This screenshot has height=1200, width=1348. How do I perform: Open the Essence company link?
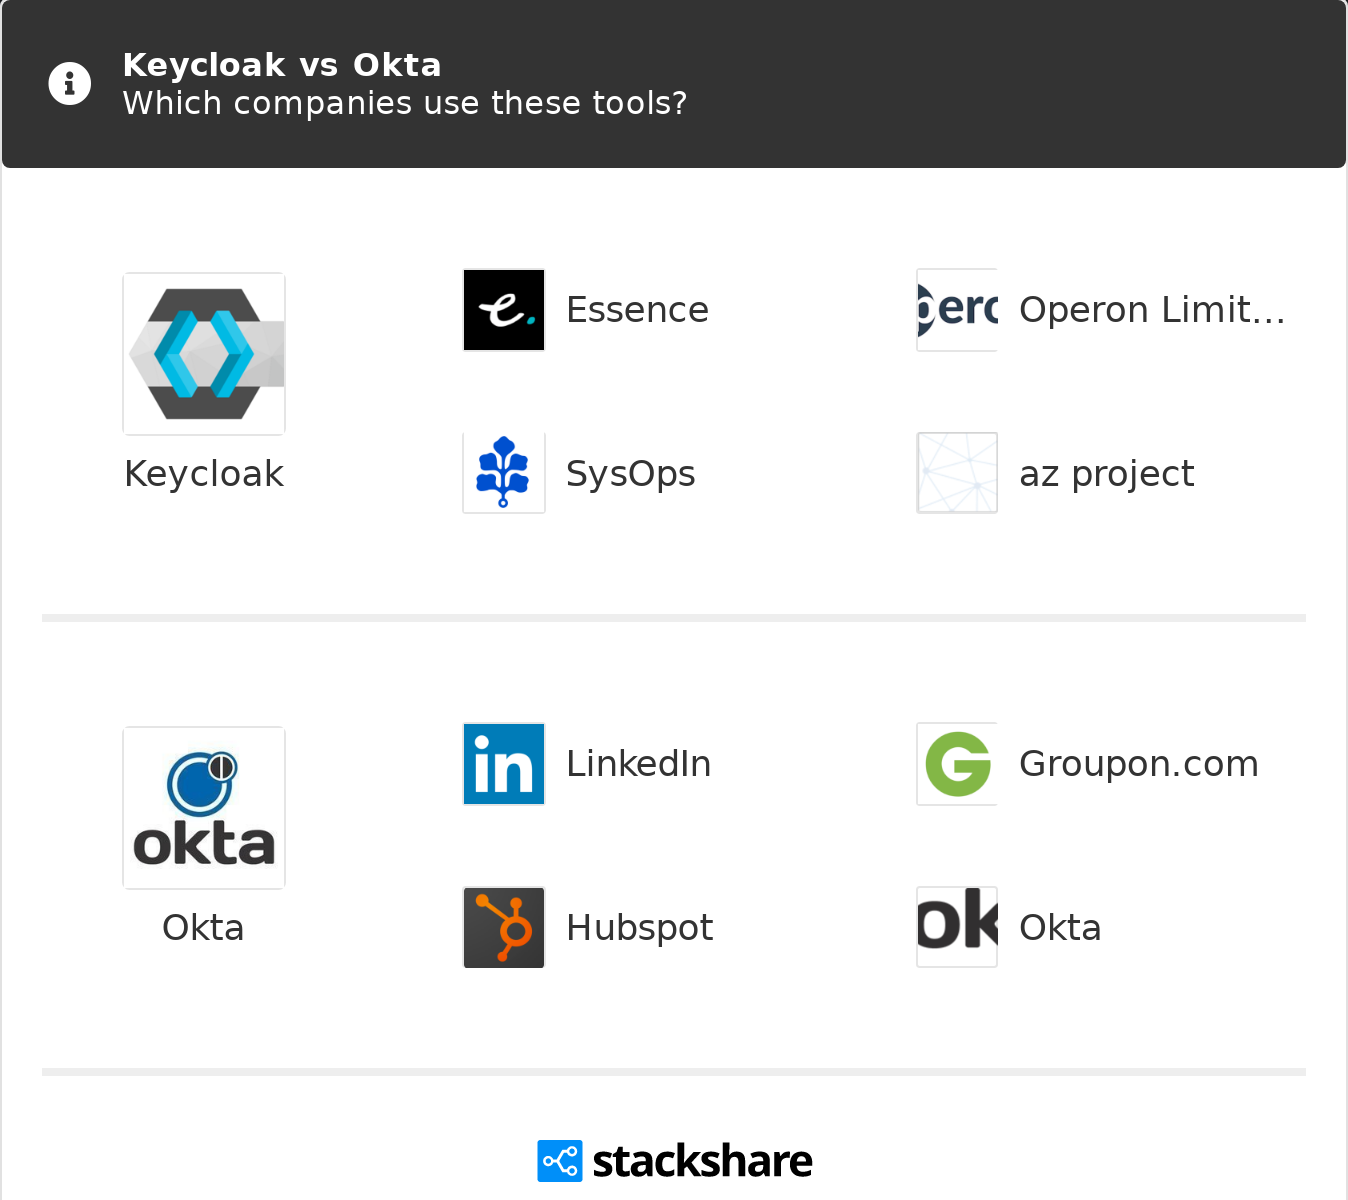[637, 310]
